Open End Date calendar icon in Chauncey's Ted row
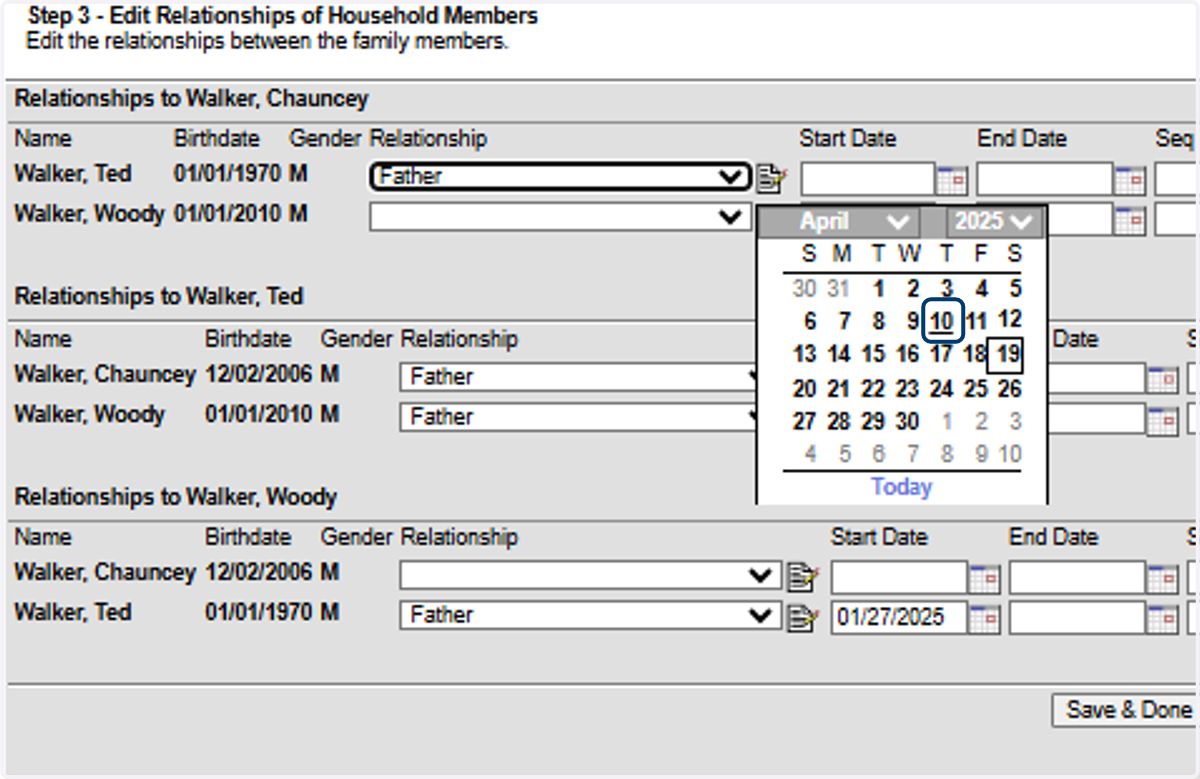Image resolution: width=1200 pixels, height=779 pixels. pyautogui.click(x=1130, y=180)
